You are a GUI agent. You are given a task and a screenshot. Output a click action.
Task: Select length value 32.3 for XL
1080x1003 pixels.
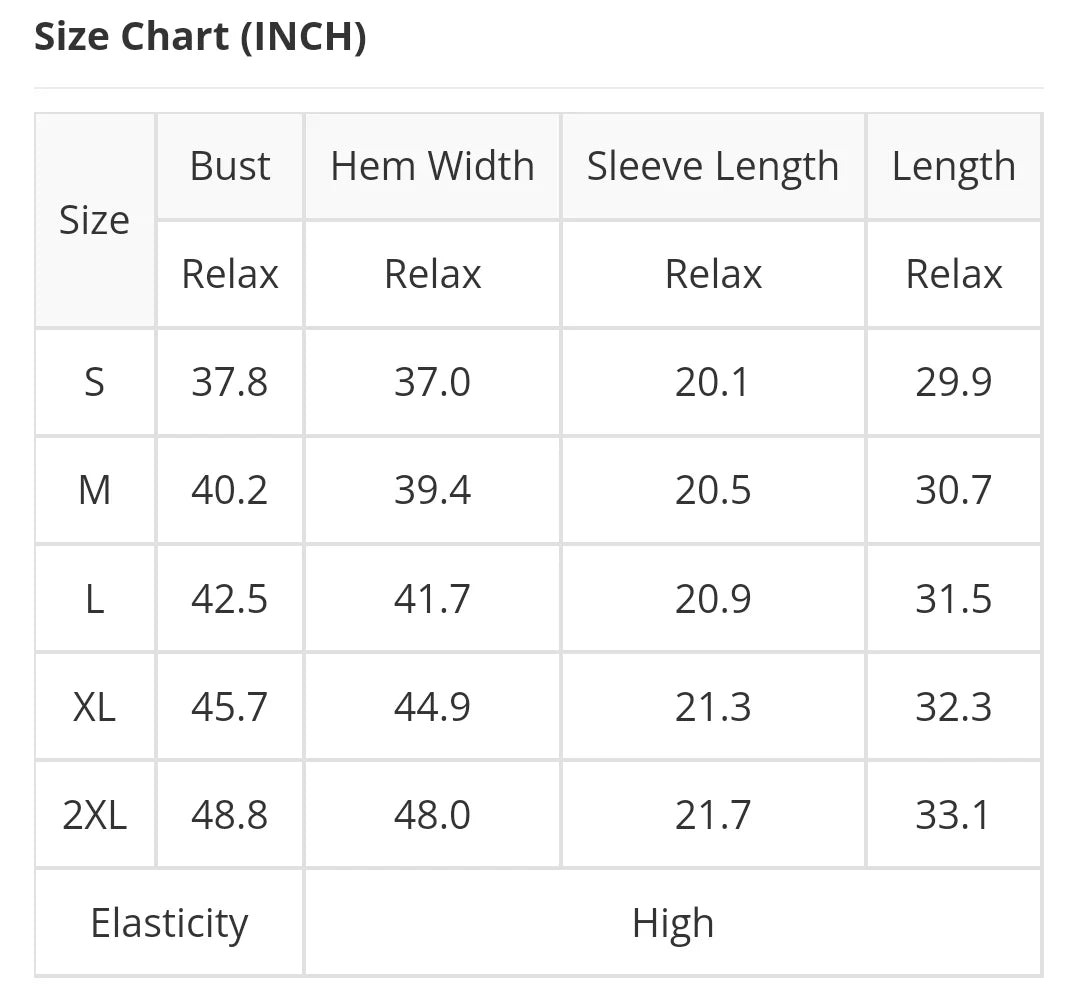click(x=954, y=707)
